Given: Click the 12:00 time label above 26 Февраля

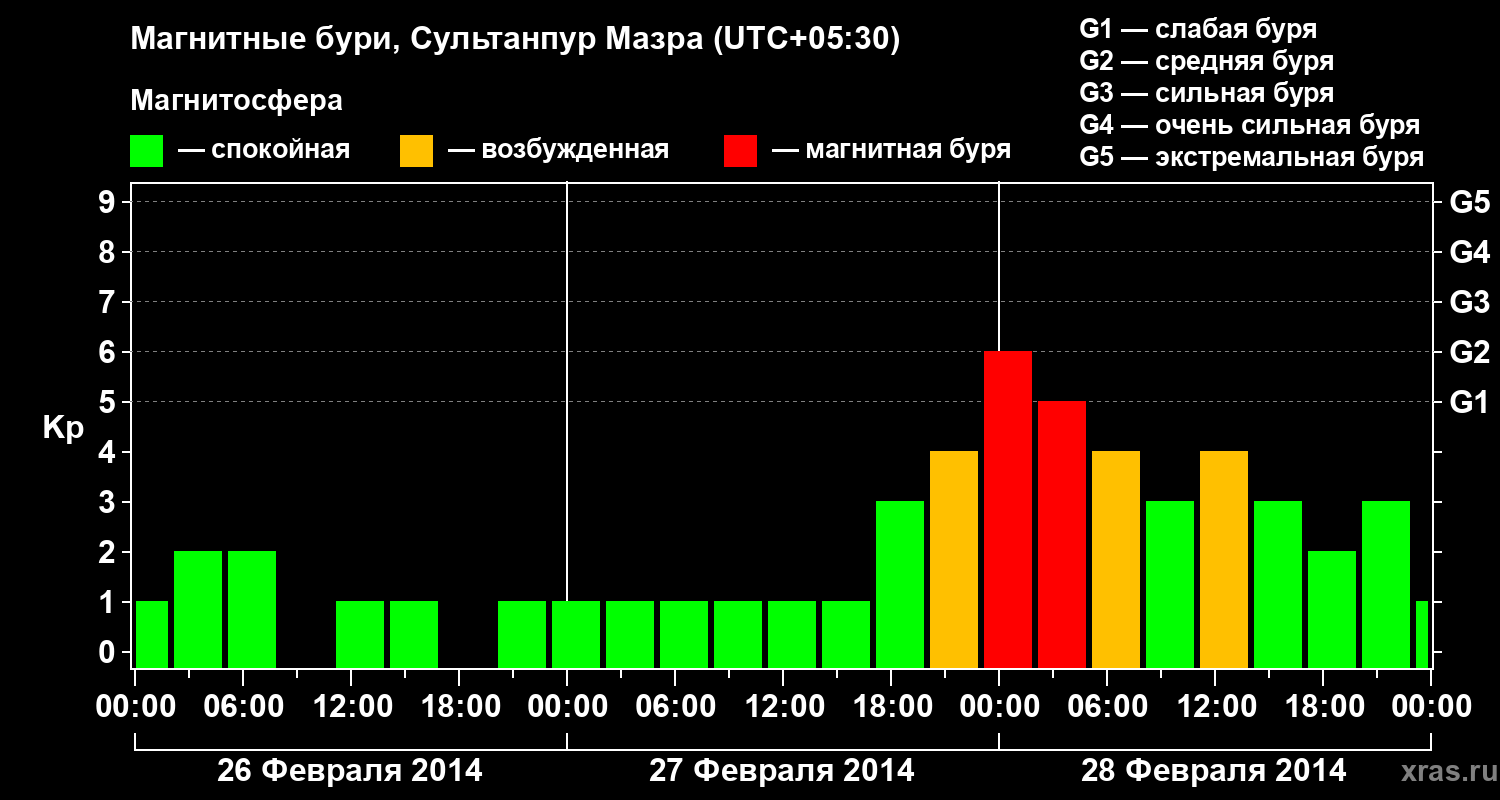Looking at the screenshot, I should click(x=351, y=707).
